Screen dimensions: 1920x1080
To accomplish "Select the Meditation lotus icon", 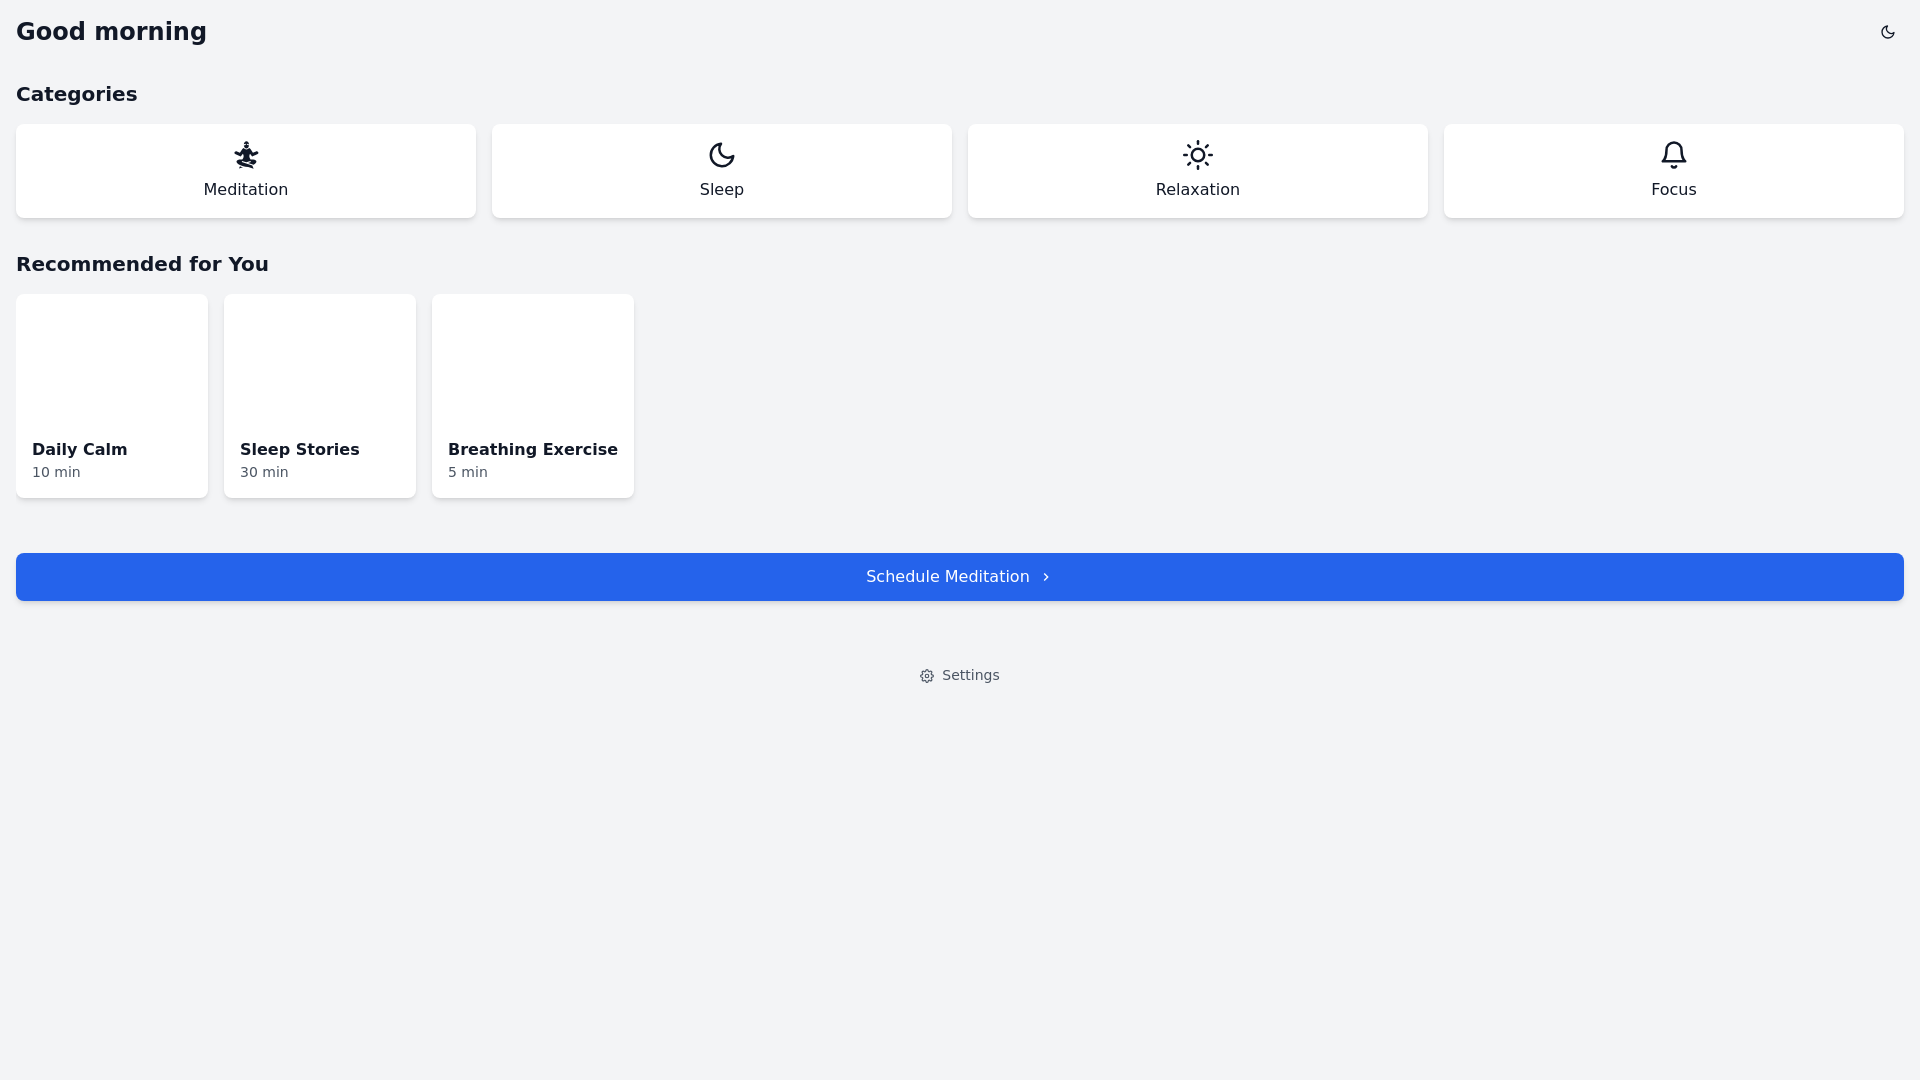I will coord(245,155).
